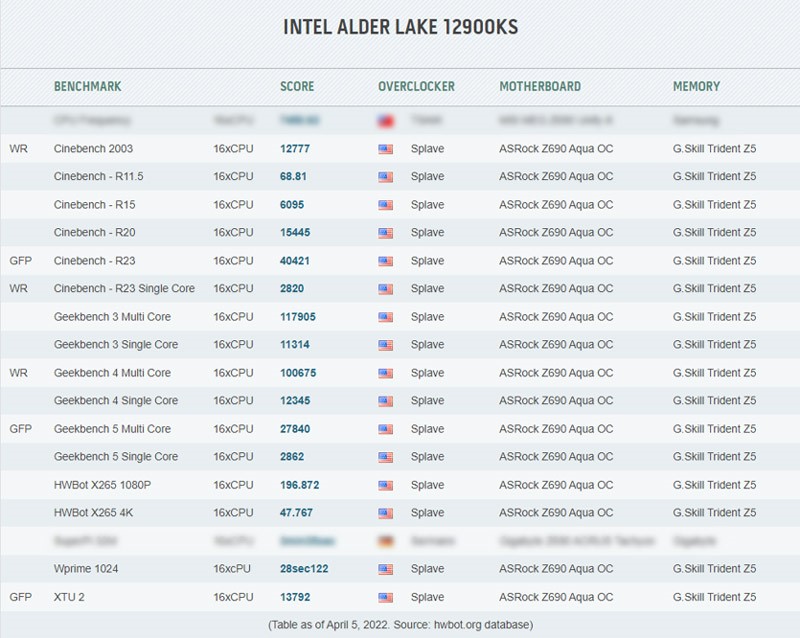The image size is (800, 638).
Task: Open the 196.872 HWBot X265 1080P score
Action: pyautogui.click(x=300, y=485)
